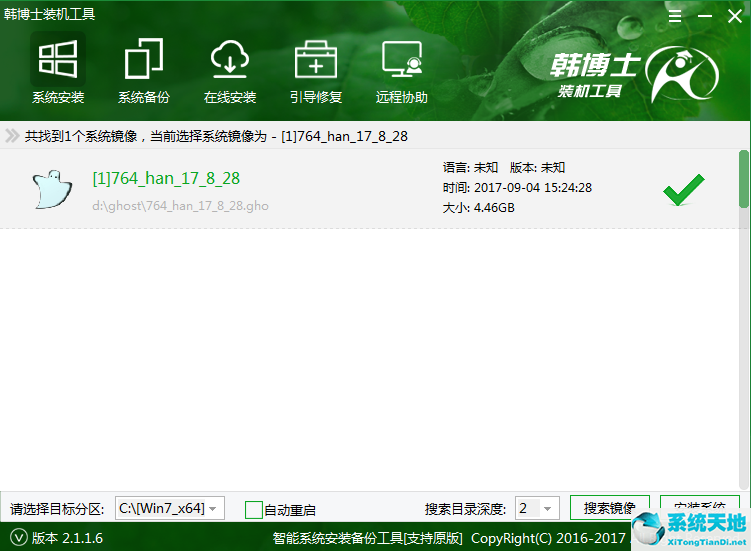Open the 系统安装 system install tab
Image resolution: width=751 pixels, height=551 pixels.
[x=58, y=69]
